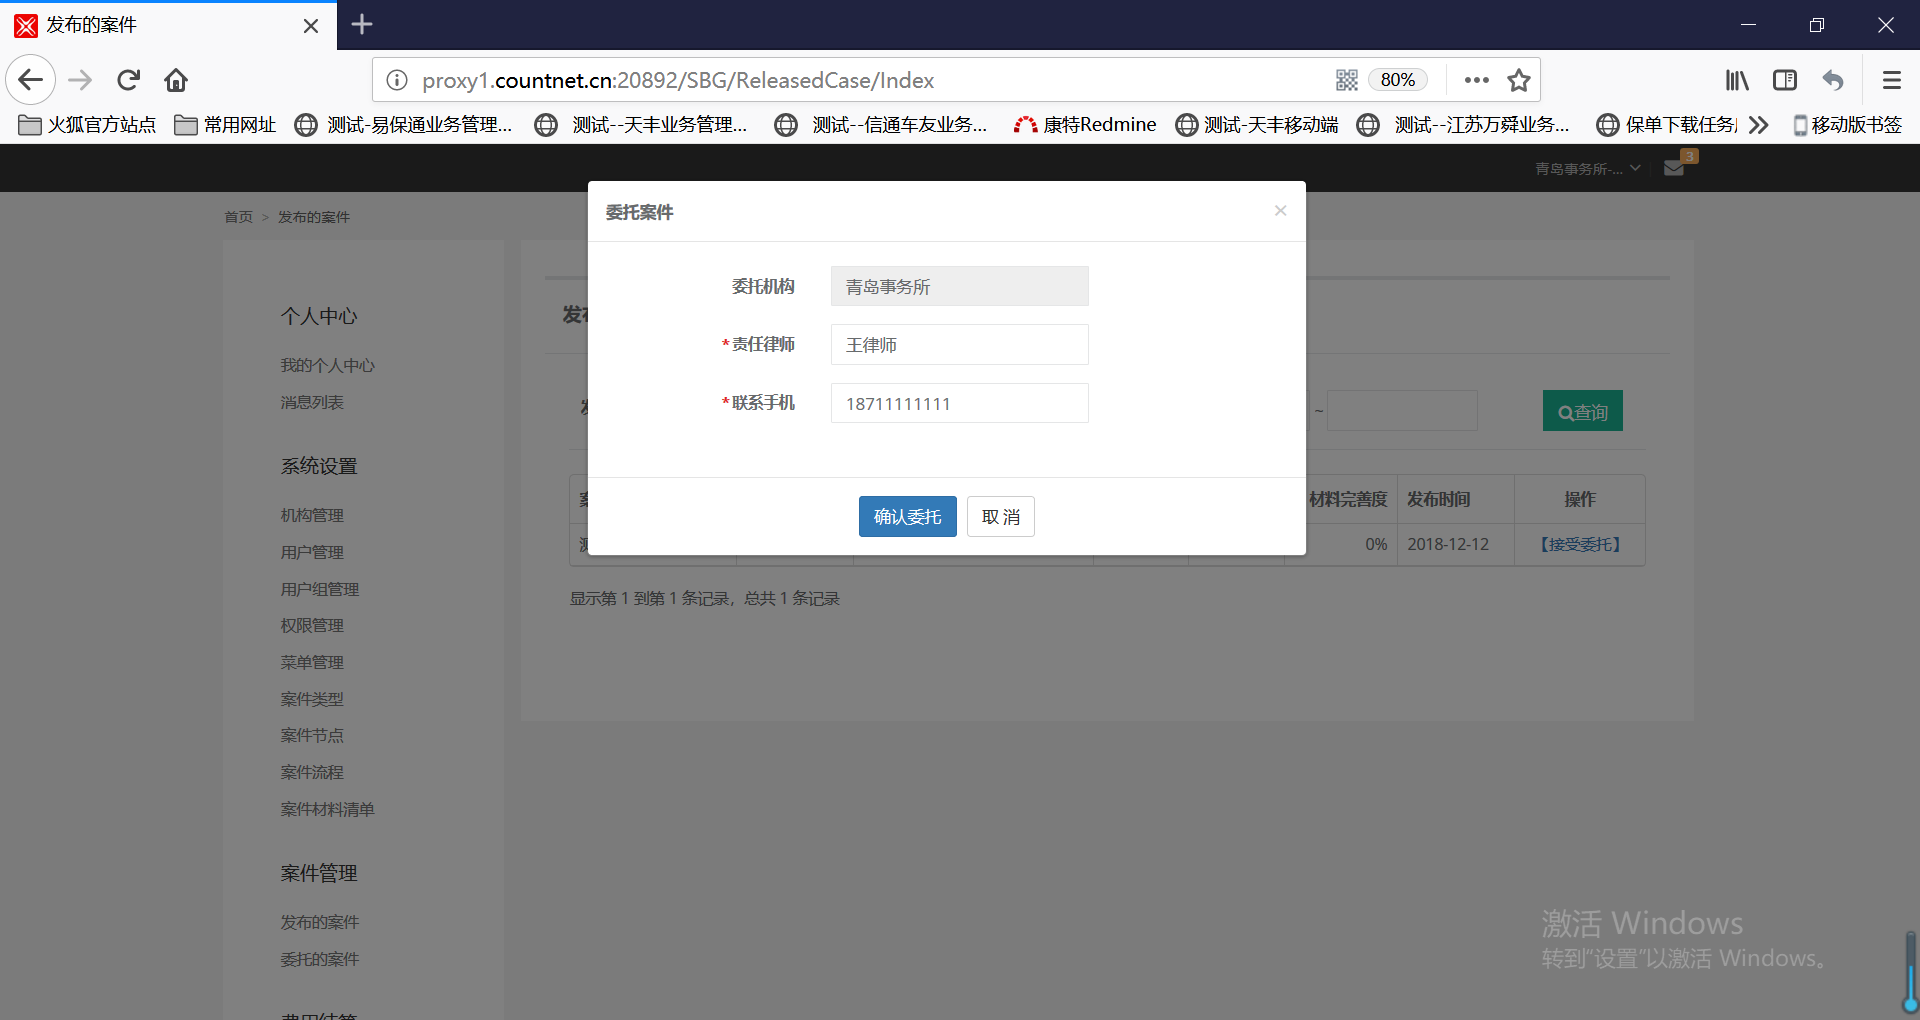The width and height of the screenshot is (1920, 1020).
Task: Reload the page with the refresh icon
Action: 128,80
